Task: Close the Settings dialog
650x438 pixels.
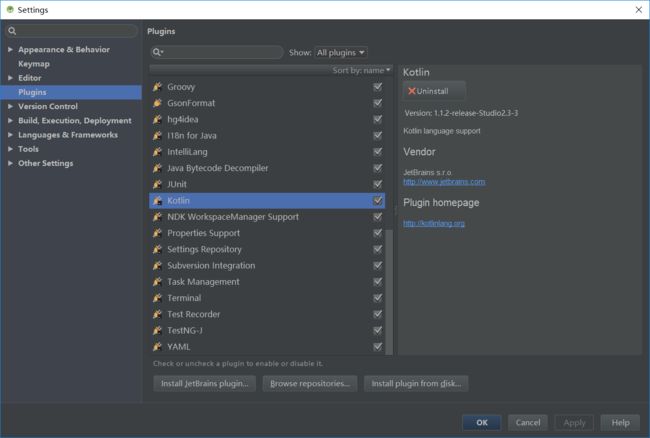Action: point(638,10)
